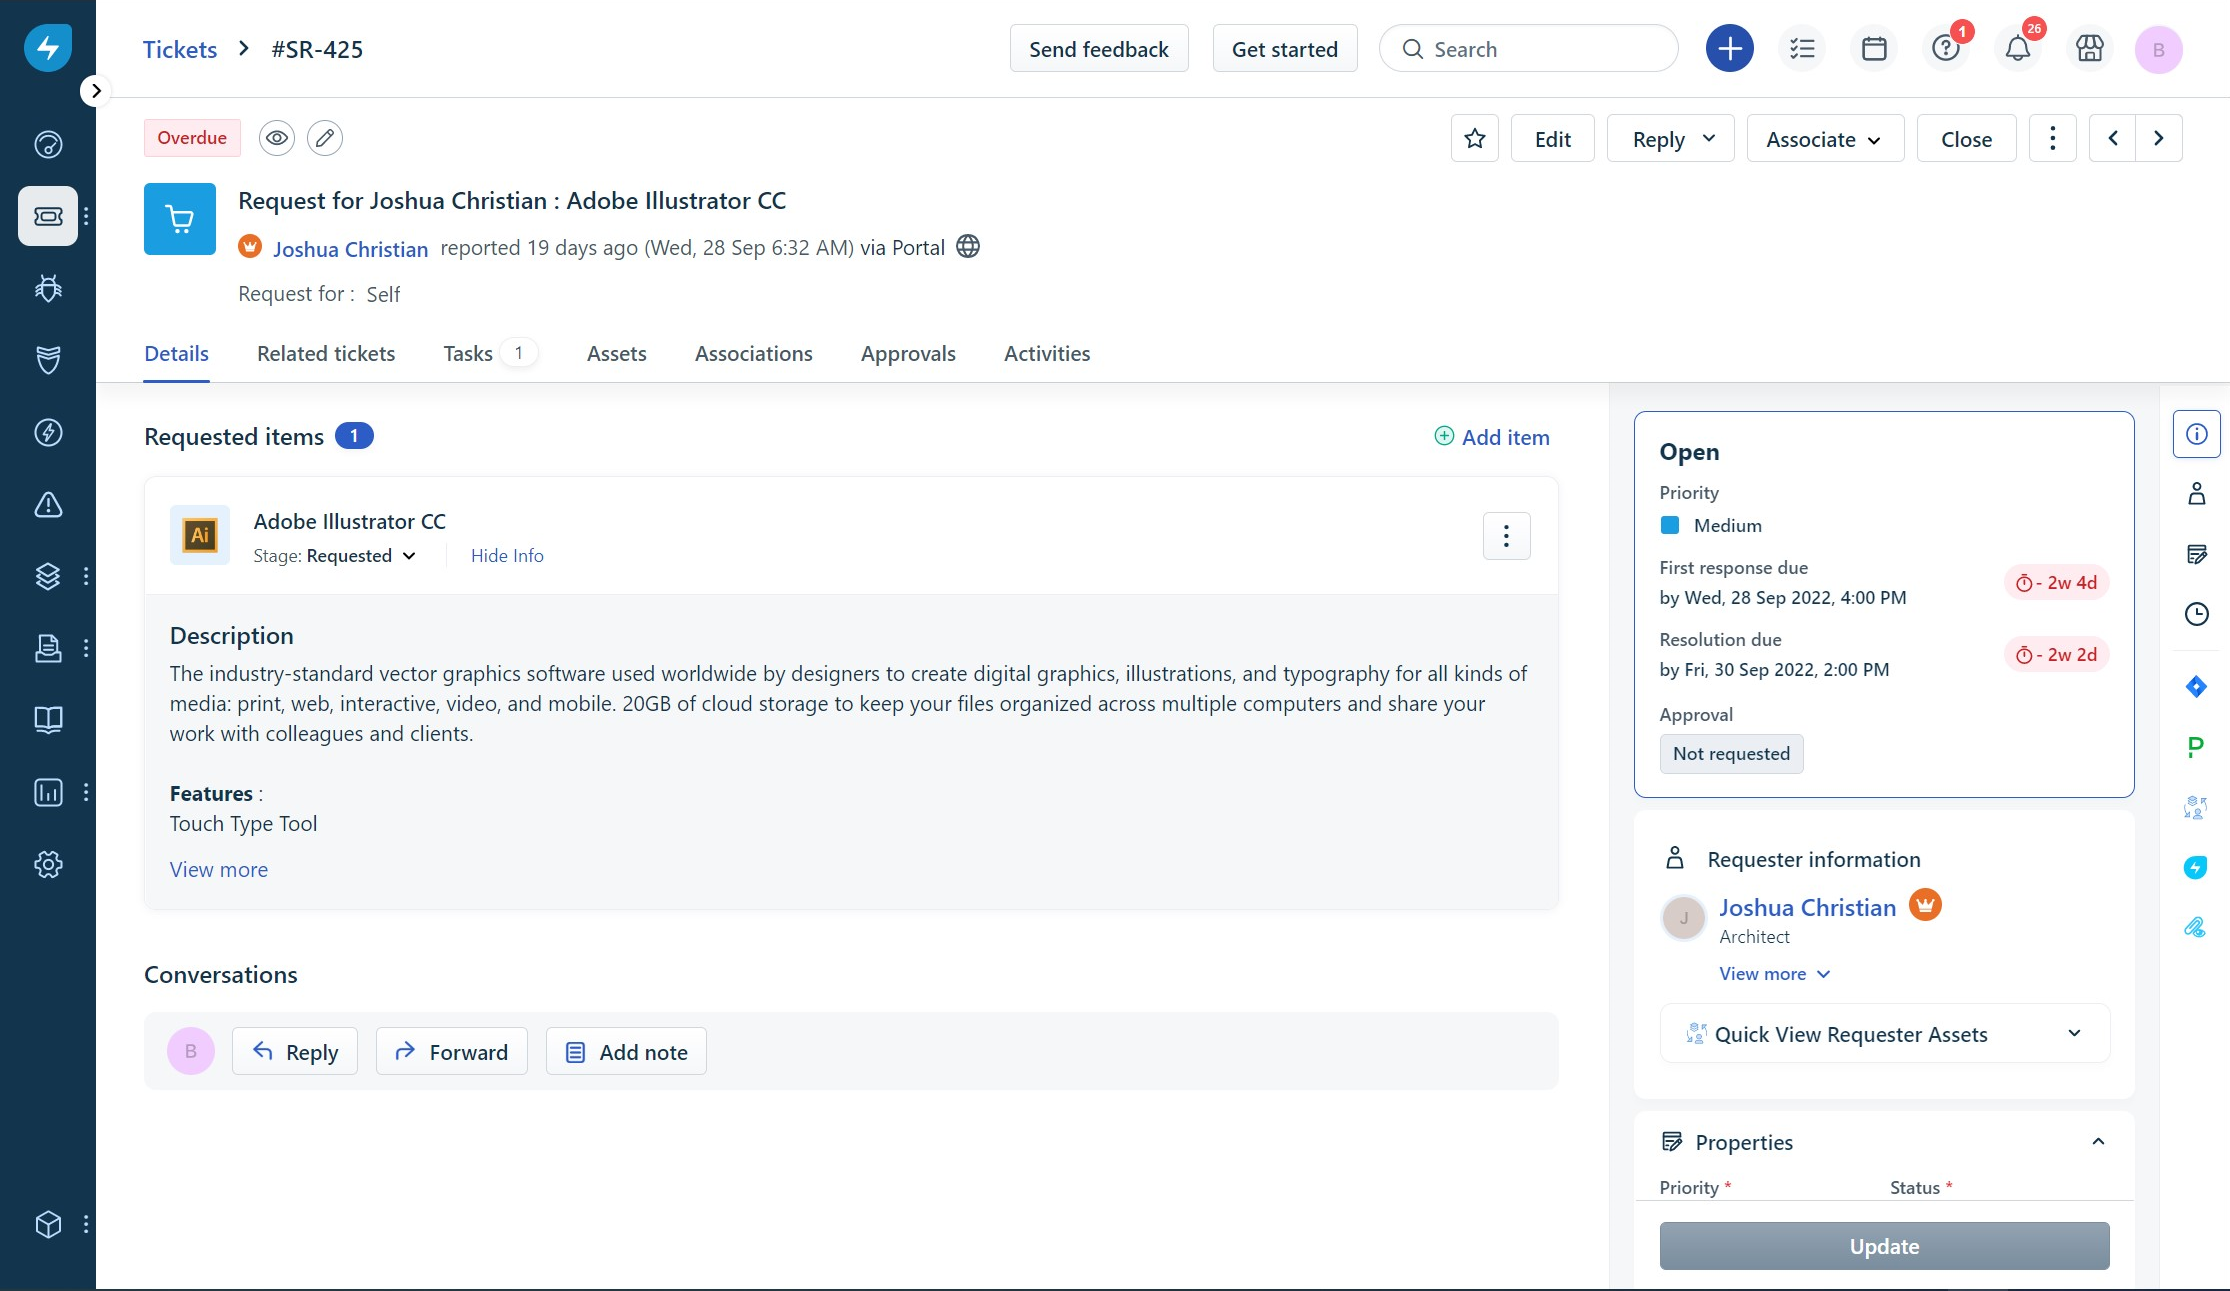
Task: Toggle visibility of ticket item three-dot menu
Action: click(1508, 536)
